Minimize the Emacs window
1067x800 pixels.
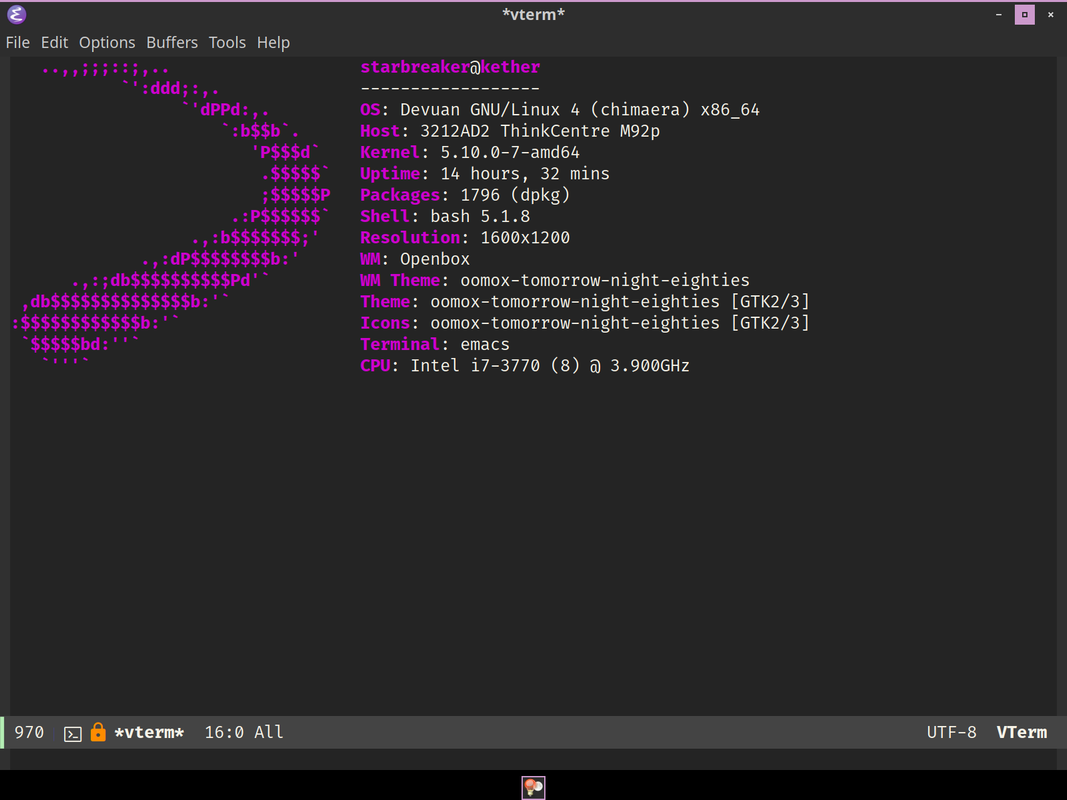coord(999,14)
